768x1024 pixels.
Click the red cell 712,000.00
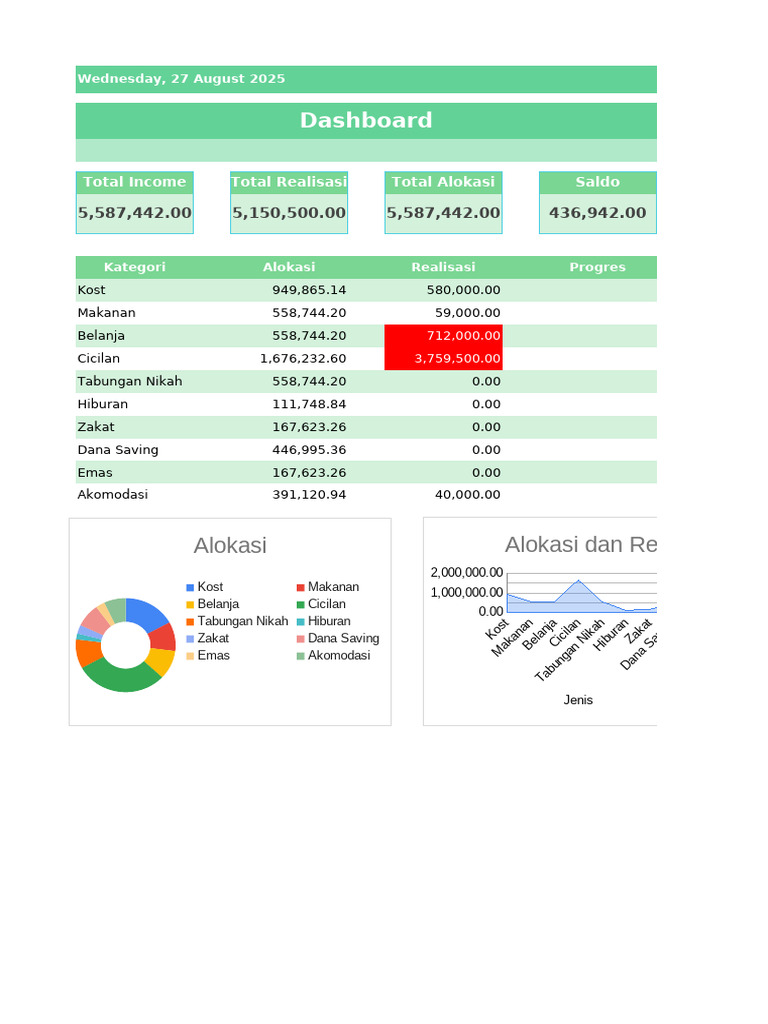(x=443, y=336)
